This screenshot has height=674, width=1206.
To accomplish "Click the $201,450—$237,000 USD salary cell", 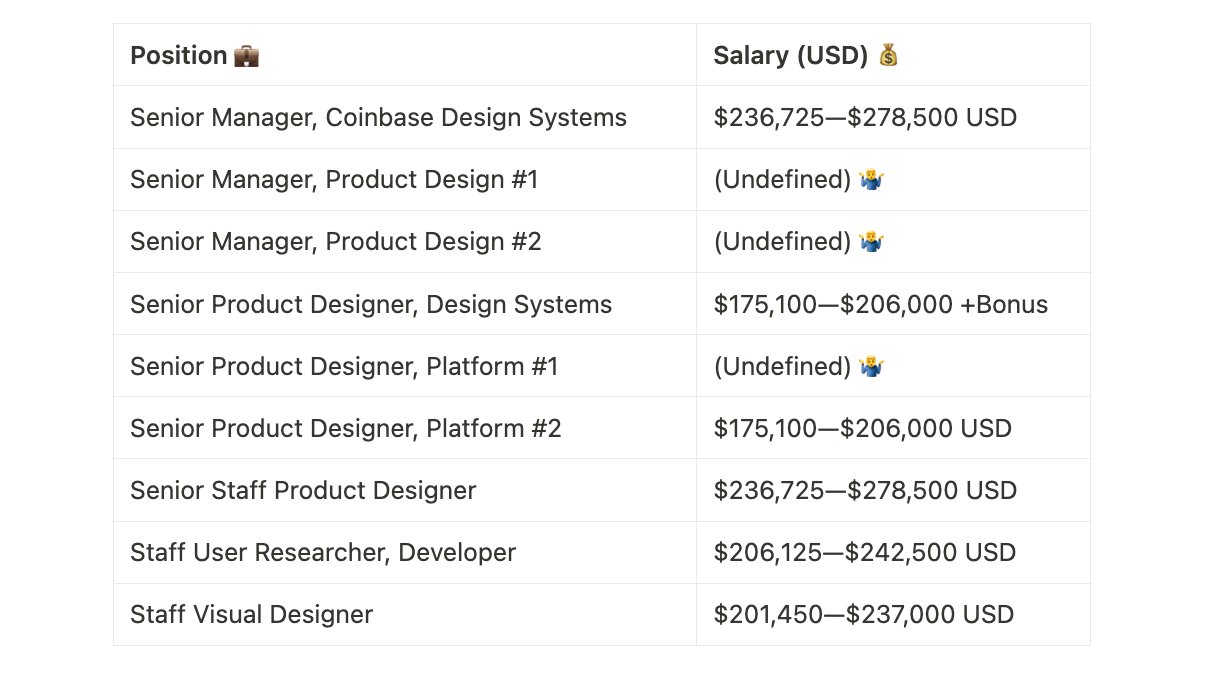I will click(x=893, y=615).
